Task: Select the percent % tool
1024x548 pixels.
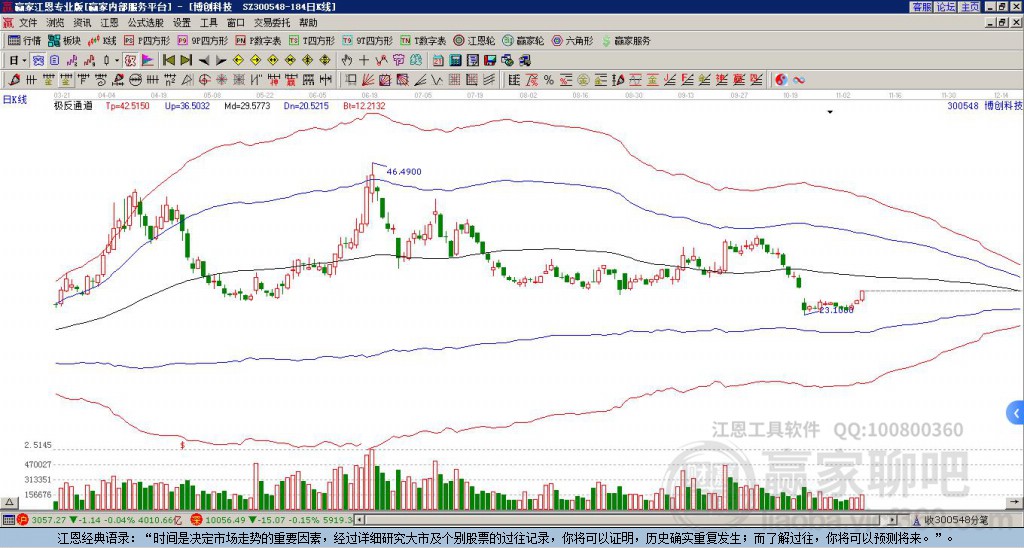Action: click(549, 80)
